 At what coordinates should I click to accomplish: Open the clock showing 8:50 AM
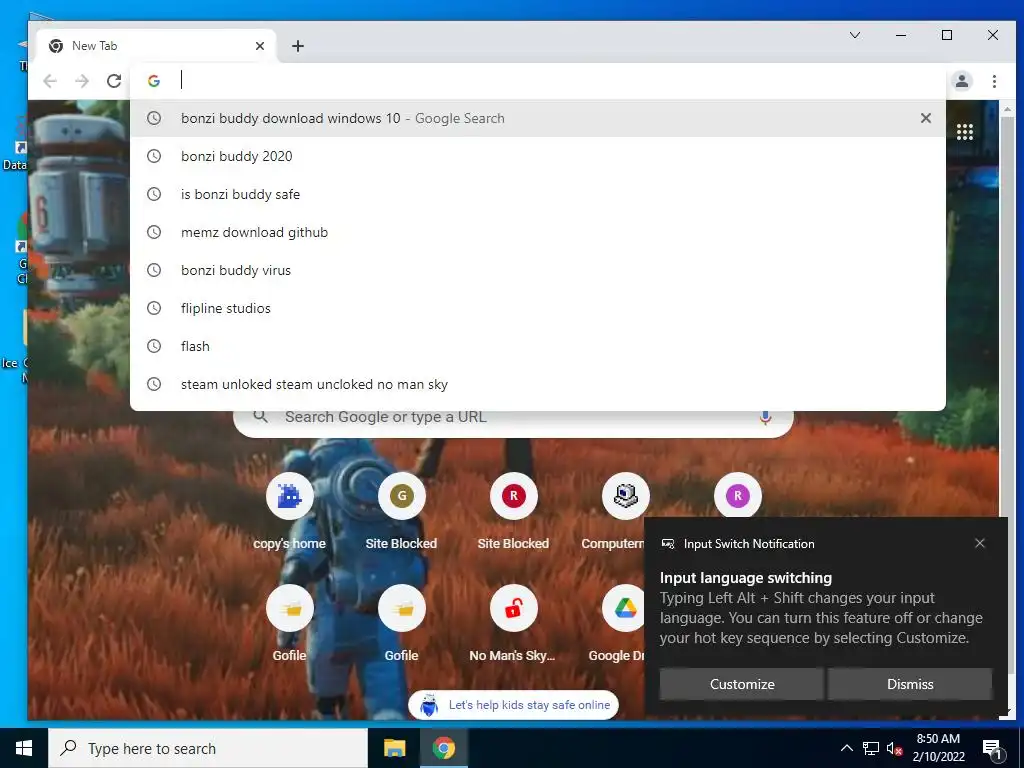[x=938, y=748]
